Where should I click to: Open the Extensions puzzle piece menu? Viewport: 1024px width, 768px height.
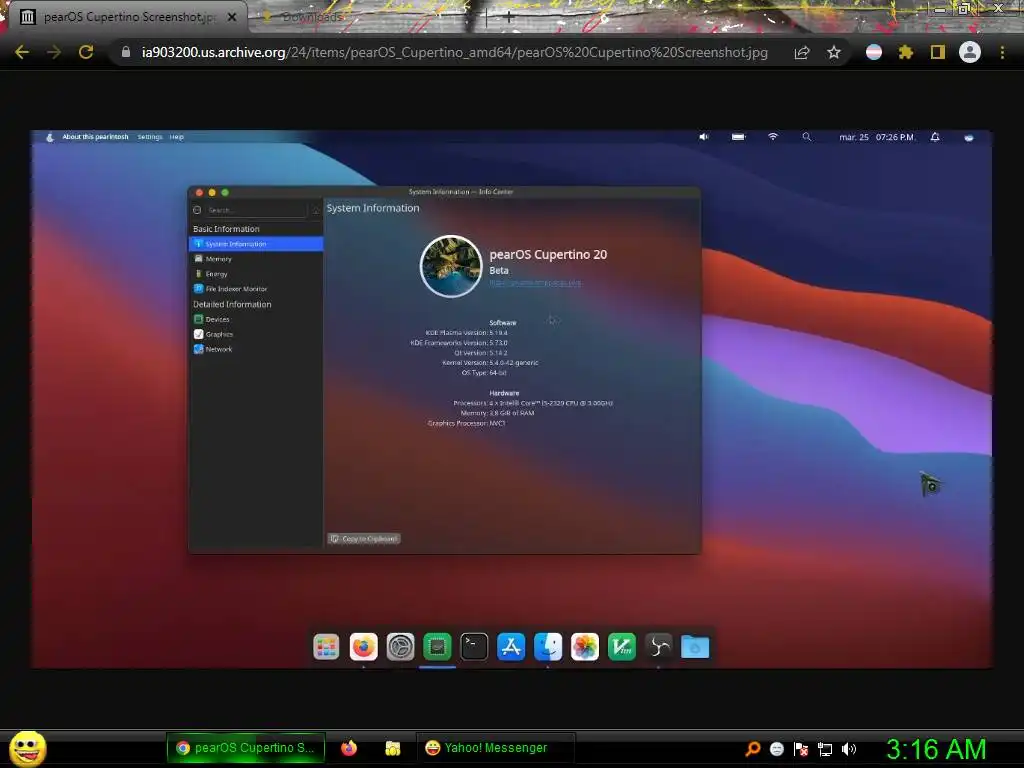click(905, 52)
